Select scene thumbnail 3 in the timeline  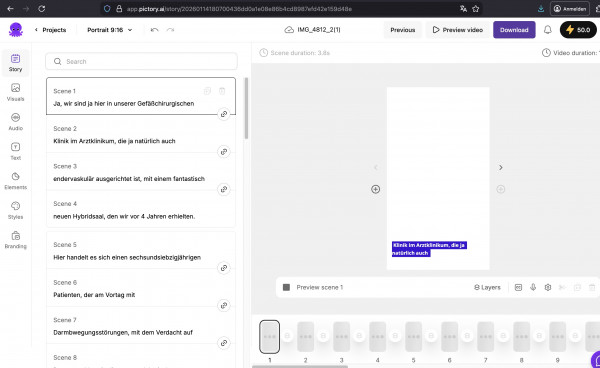[x=341, y=337]
